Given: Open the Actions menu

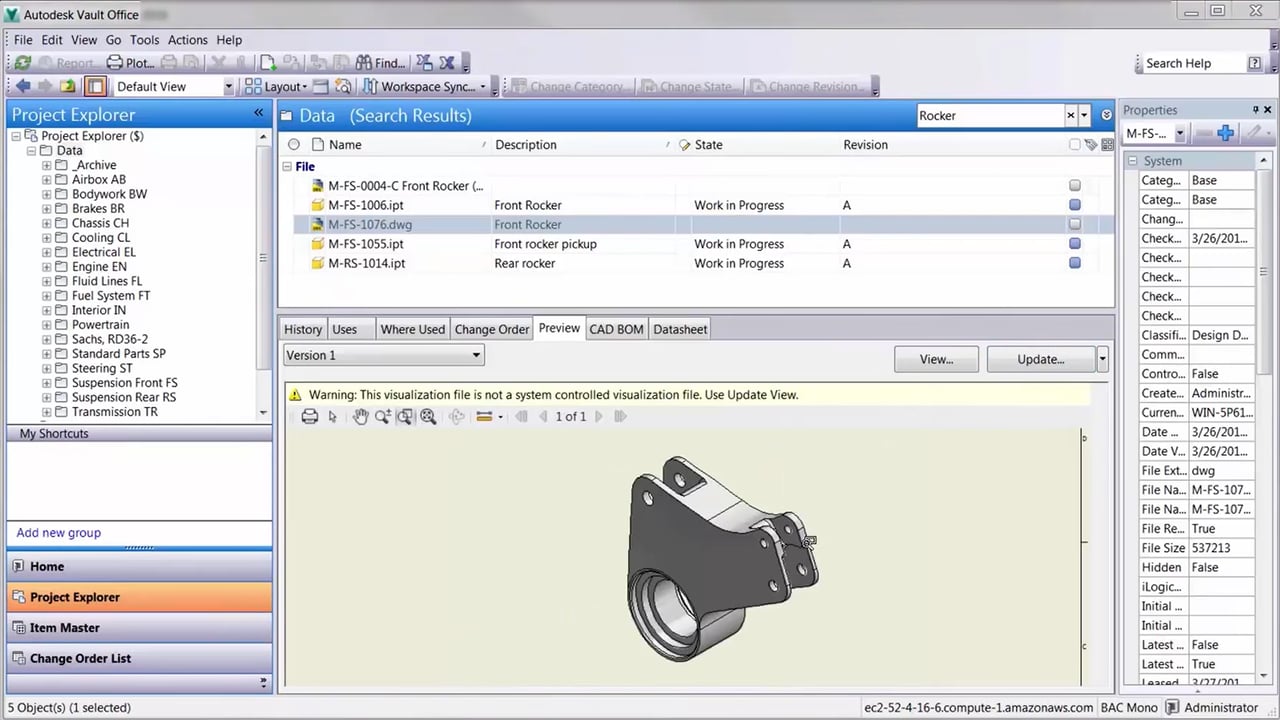Looking at the screenshot, I should click(188, 40).
